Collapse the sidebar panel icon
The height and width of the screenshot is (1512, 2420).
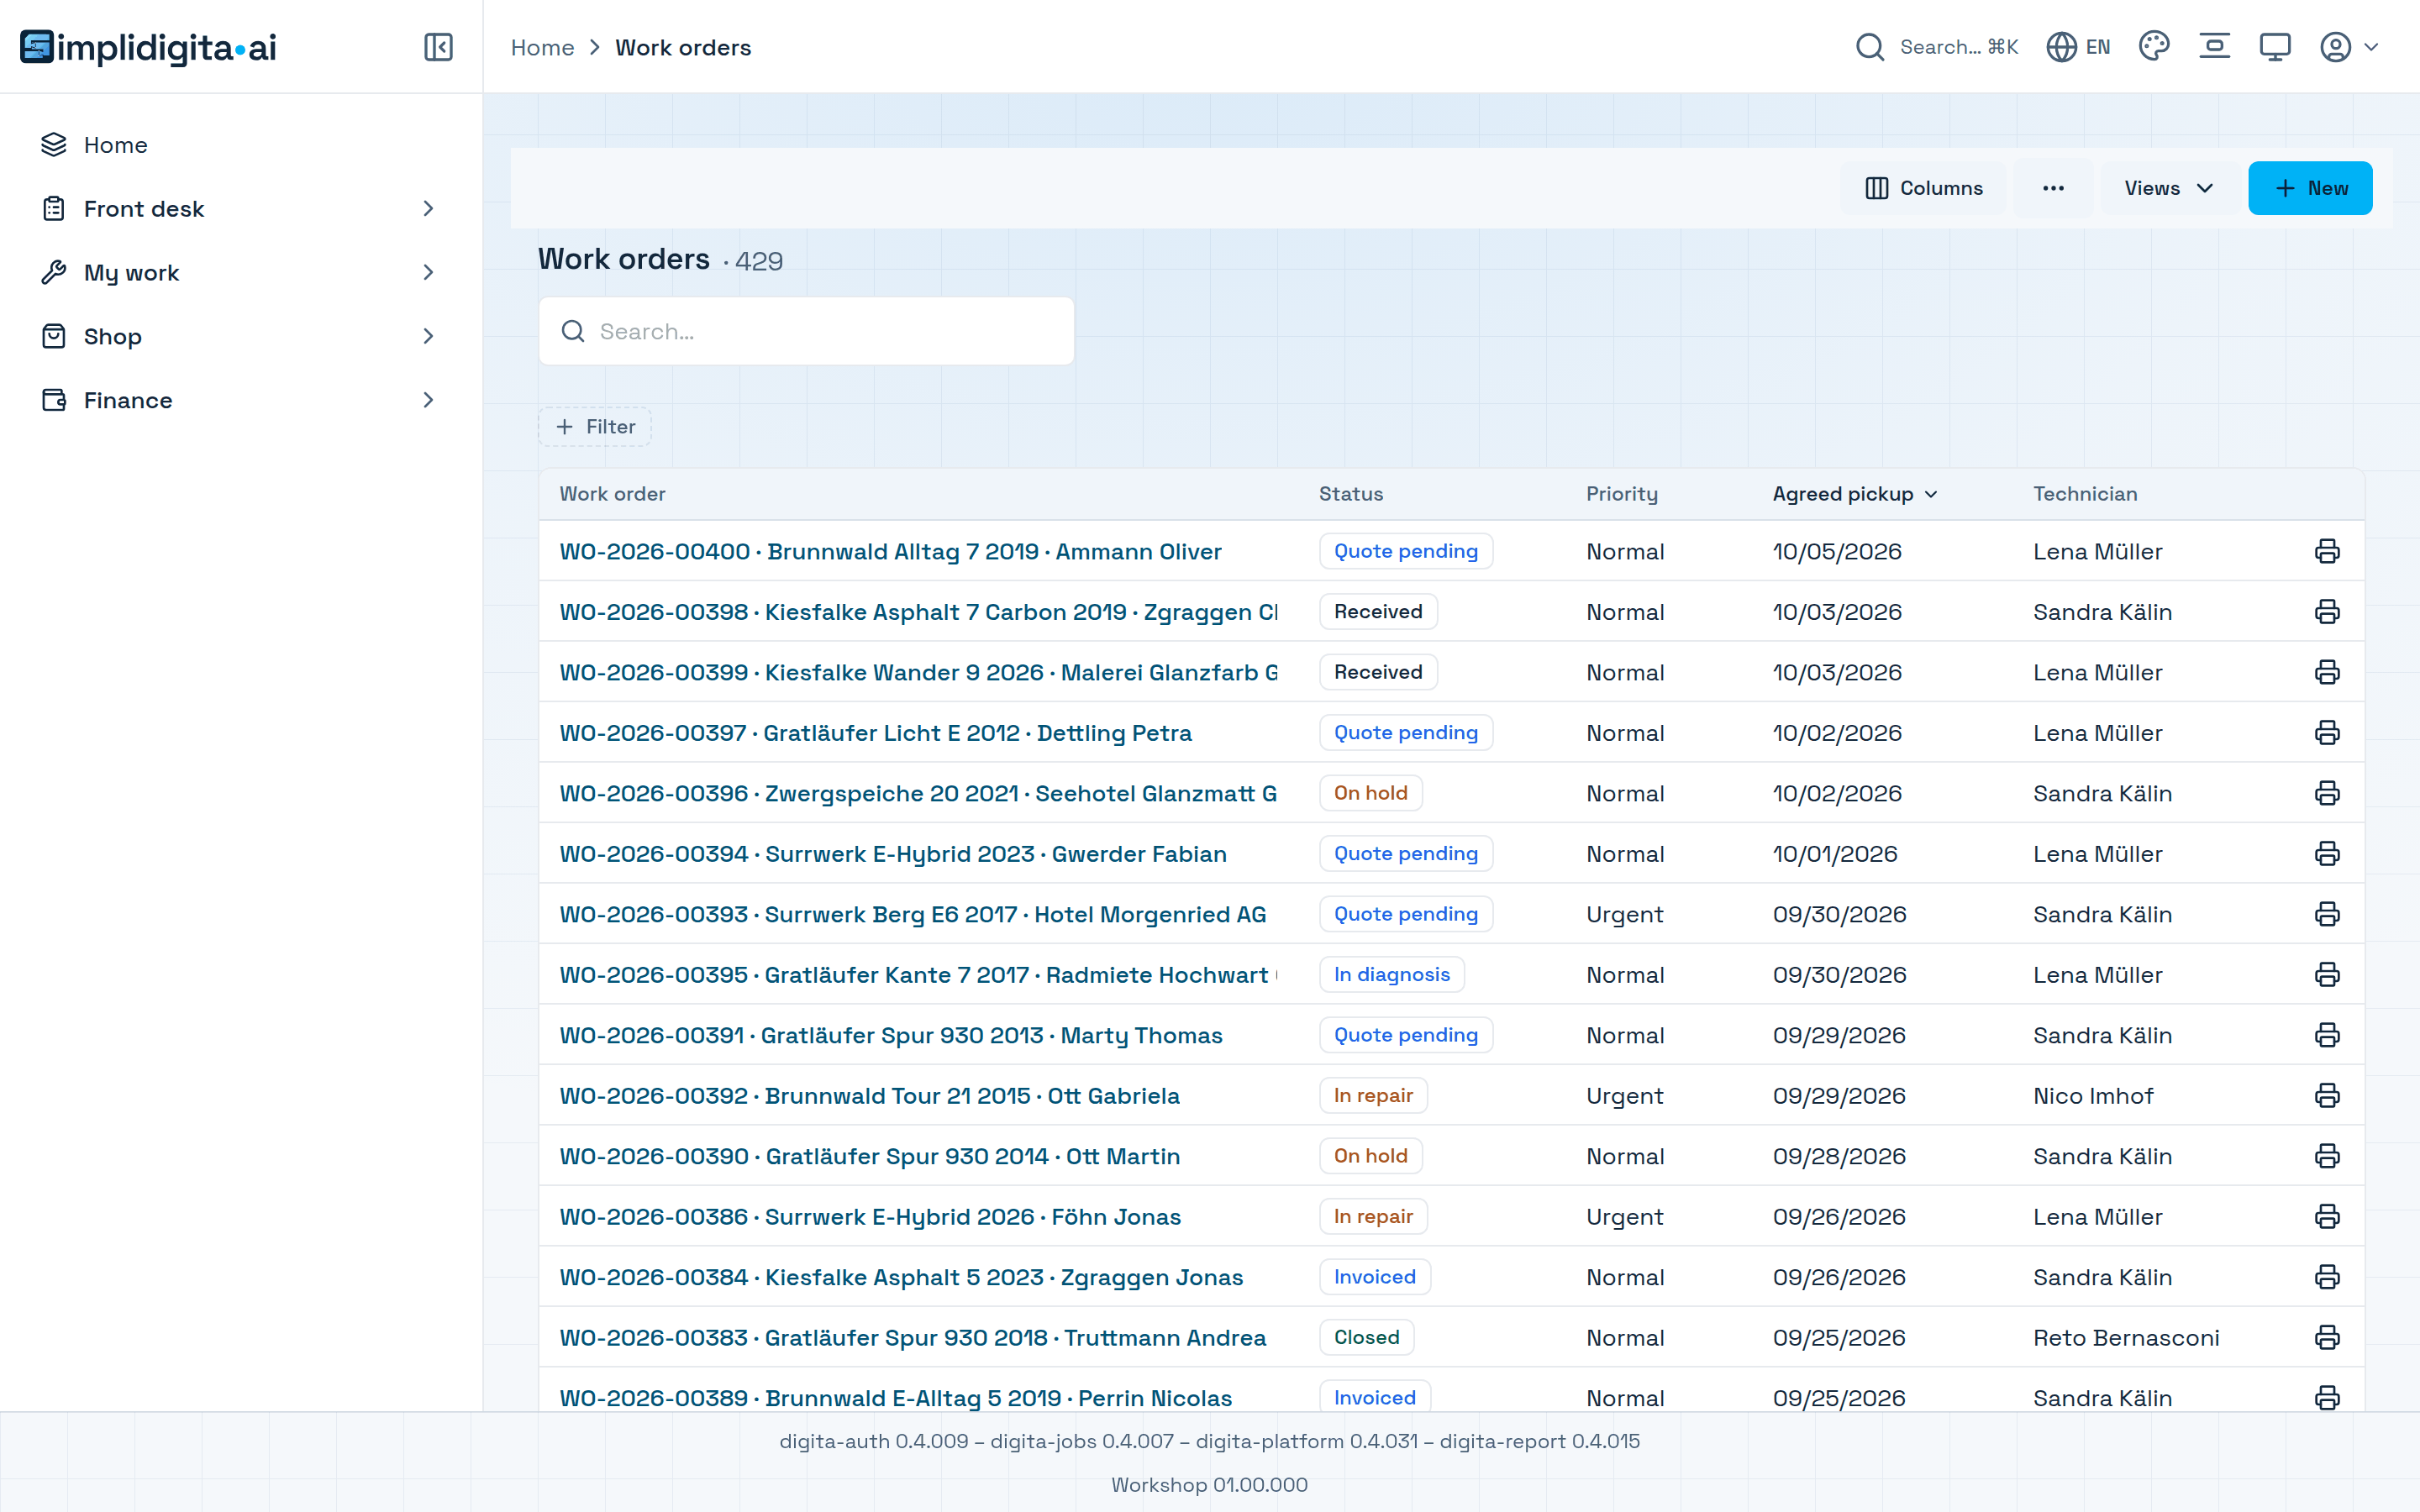point(438,47)
